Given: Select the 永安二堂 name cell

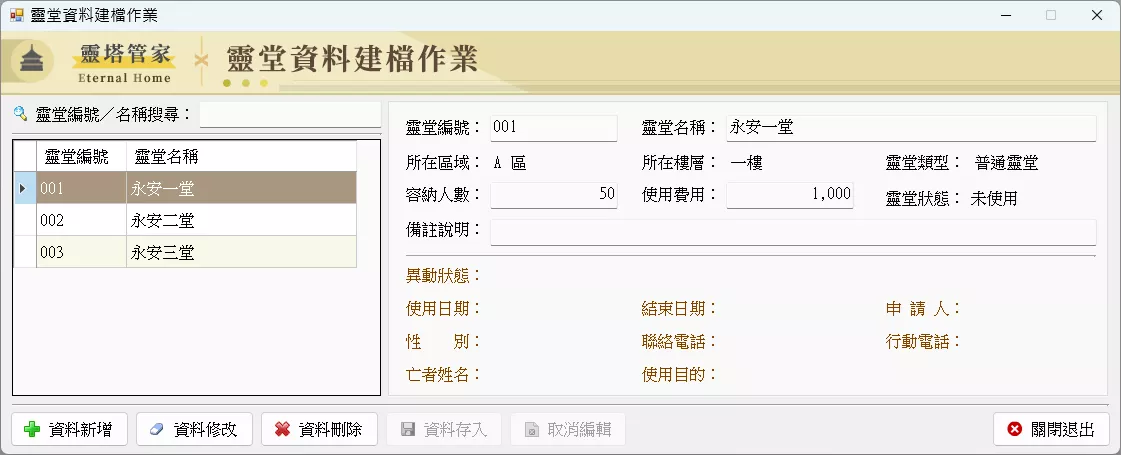Looking at the screenshot, I should coord(241,220).
